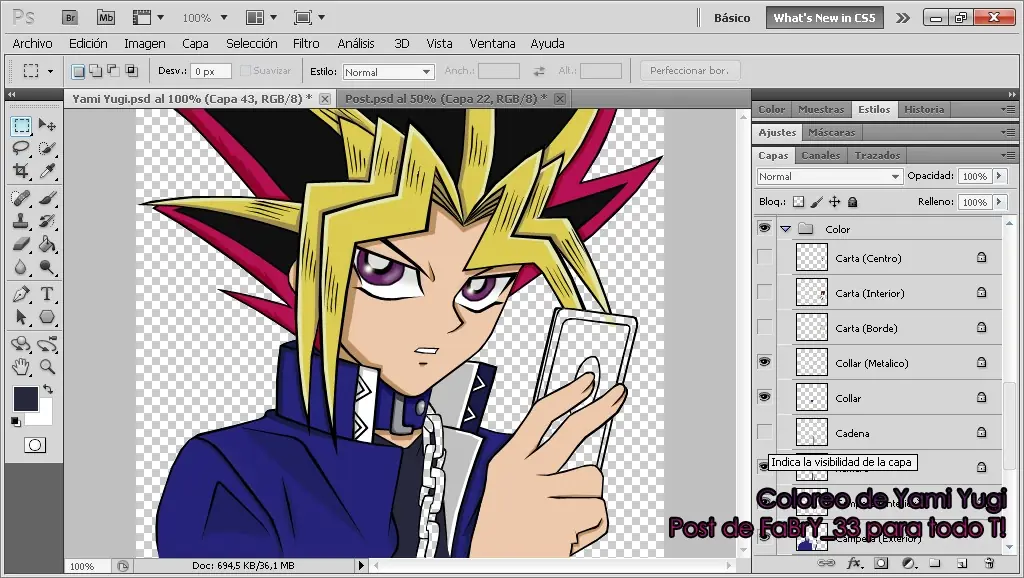
Task: Select the Crop tool
Action: click(x=20, y=169)
